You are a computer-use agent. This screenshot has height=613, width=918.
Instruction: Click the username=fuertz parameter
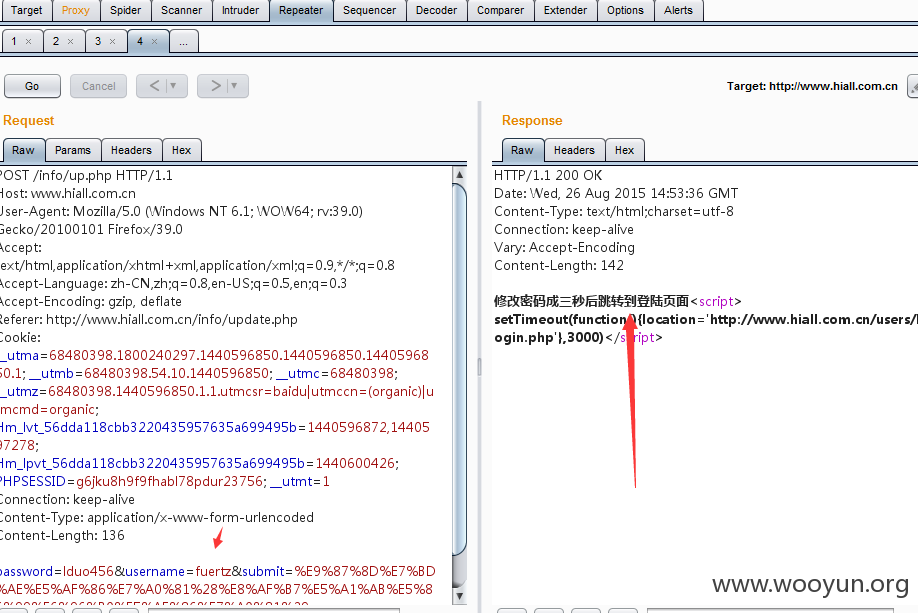tap(178, 572)
